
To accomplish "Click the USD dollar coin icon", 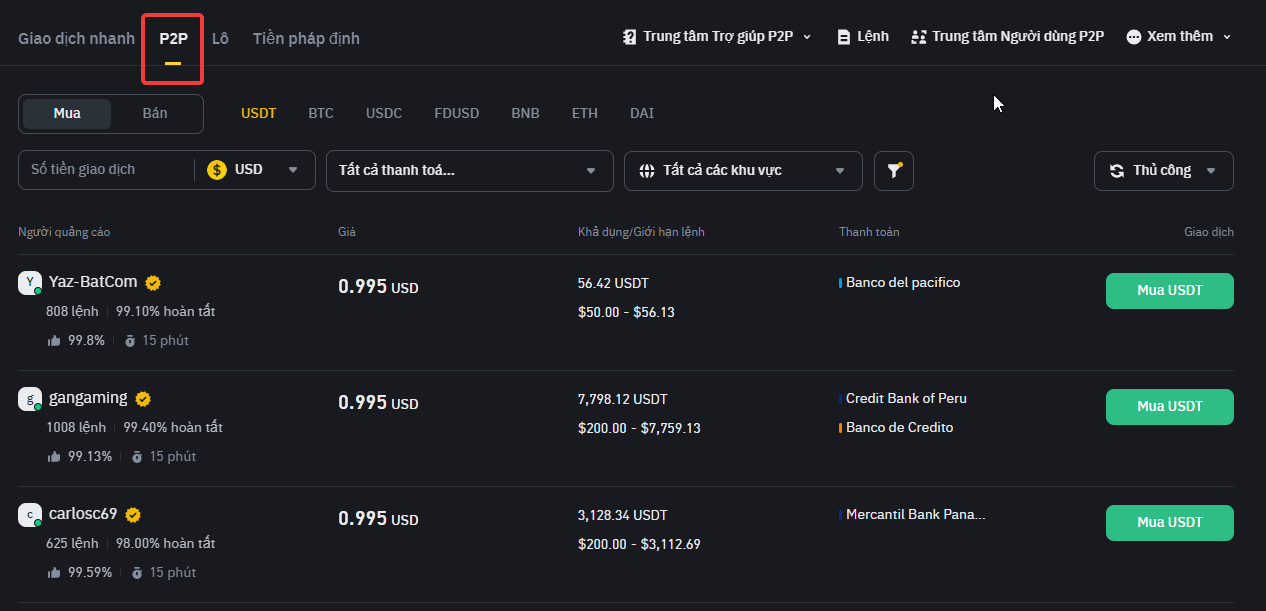I will coord(217,170).
